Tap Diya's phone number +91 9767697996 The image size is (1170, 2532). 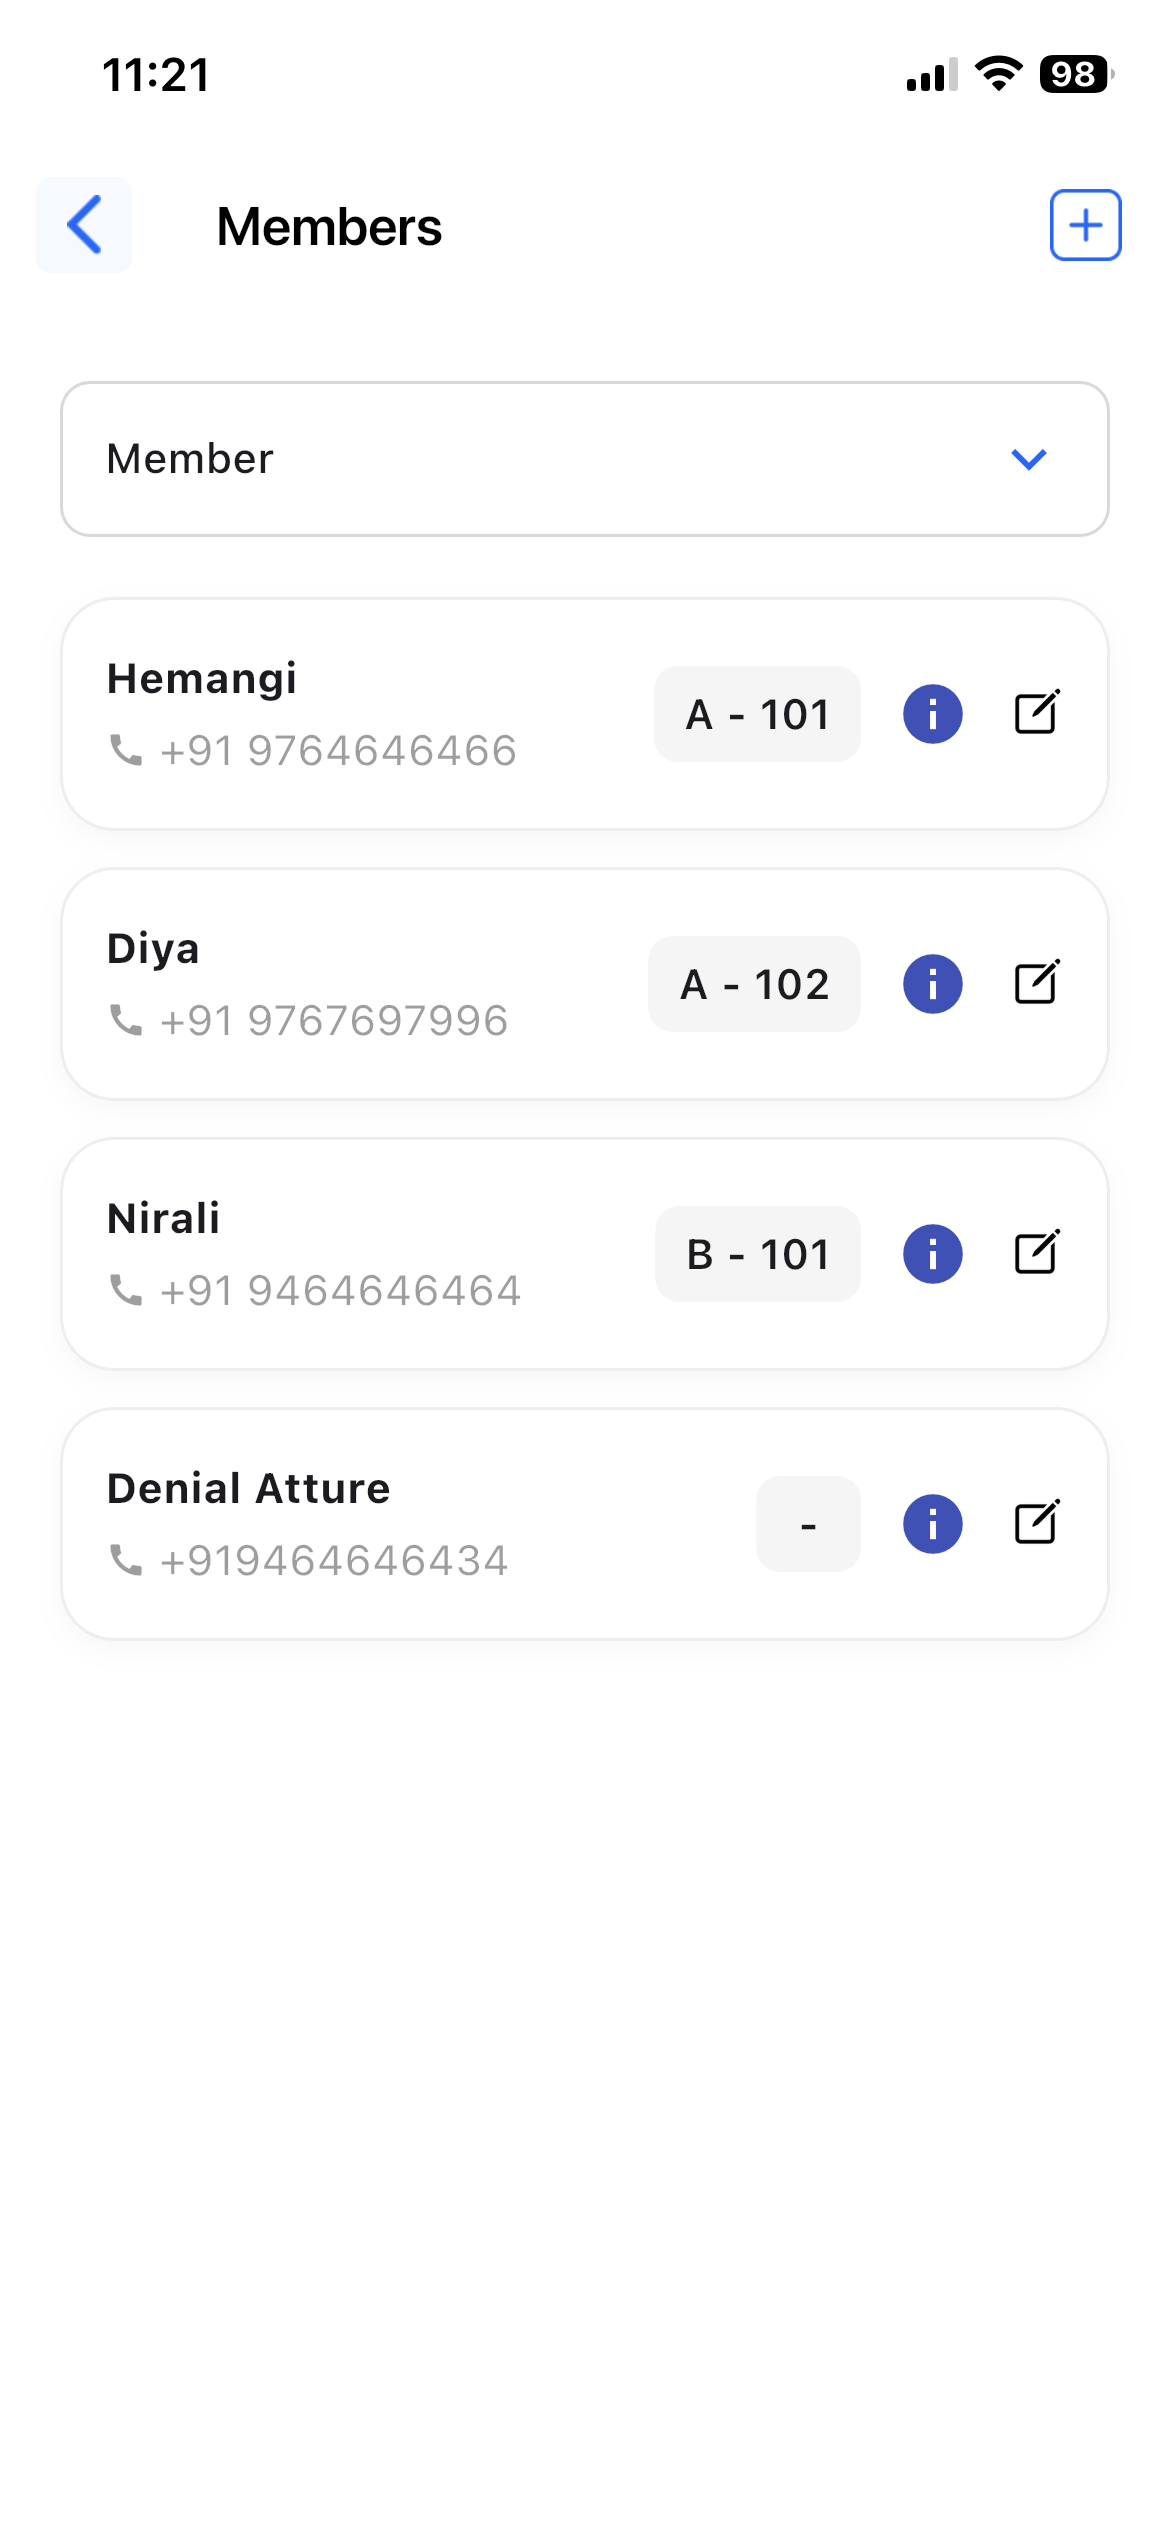point(333,1021)
